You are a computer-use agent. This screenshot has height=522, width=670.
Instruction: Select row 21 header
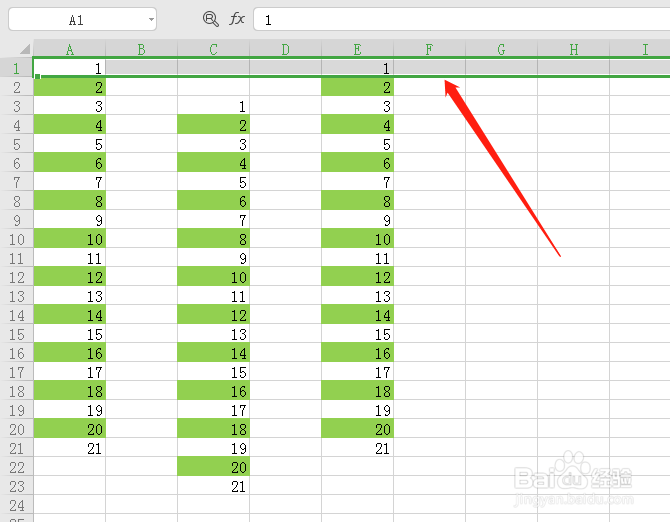coord(17,448)
